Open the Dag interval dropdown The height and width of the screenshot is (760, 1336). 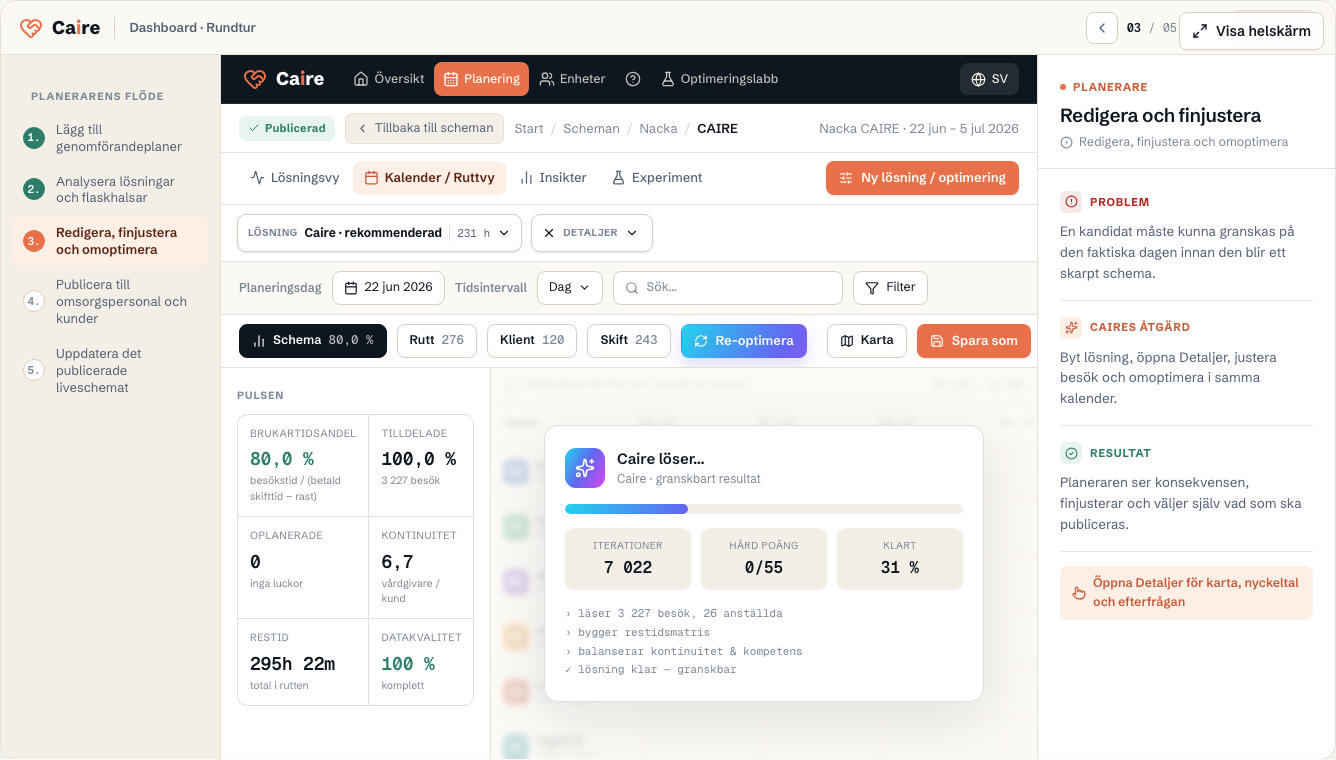tap(570, 288)
